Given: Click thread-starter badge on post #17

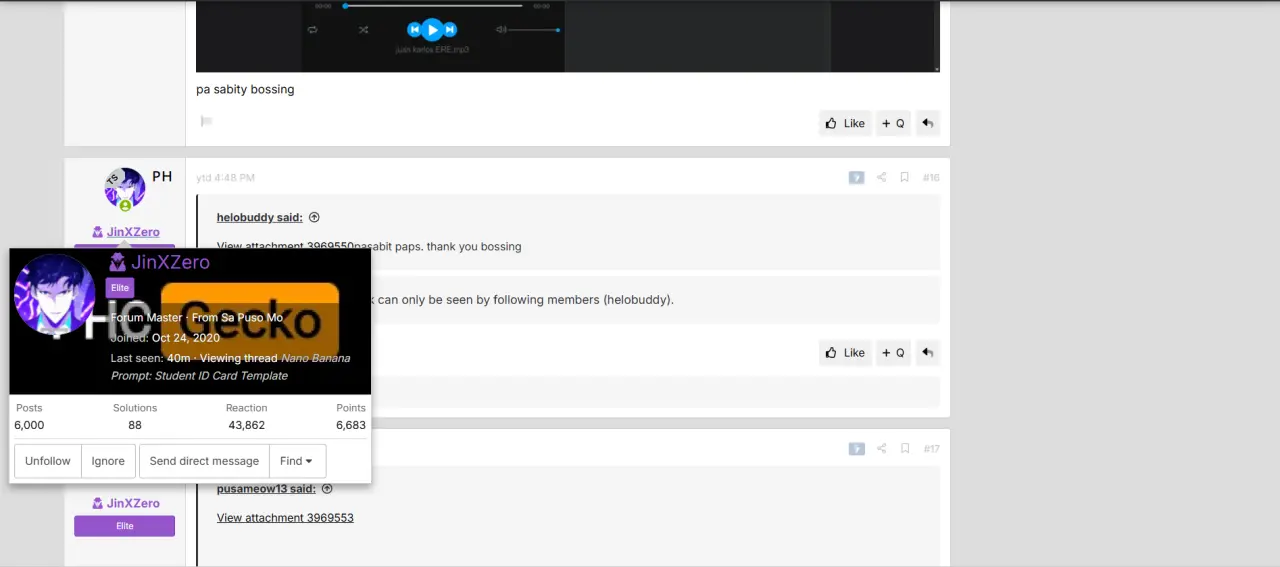Looking at the screenshot, I should [x=857, y=449].
